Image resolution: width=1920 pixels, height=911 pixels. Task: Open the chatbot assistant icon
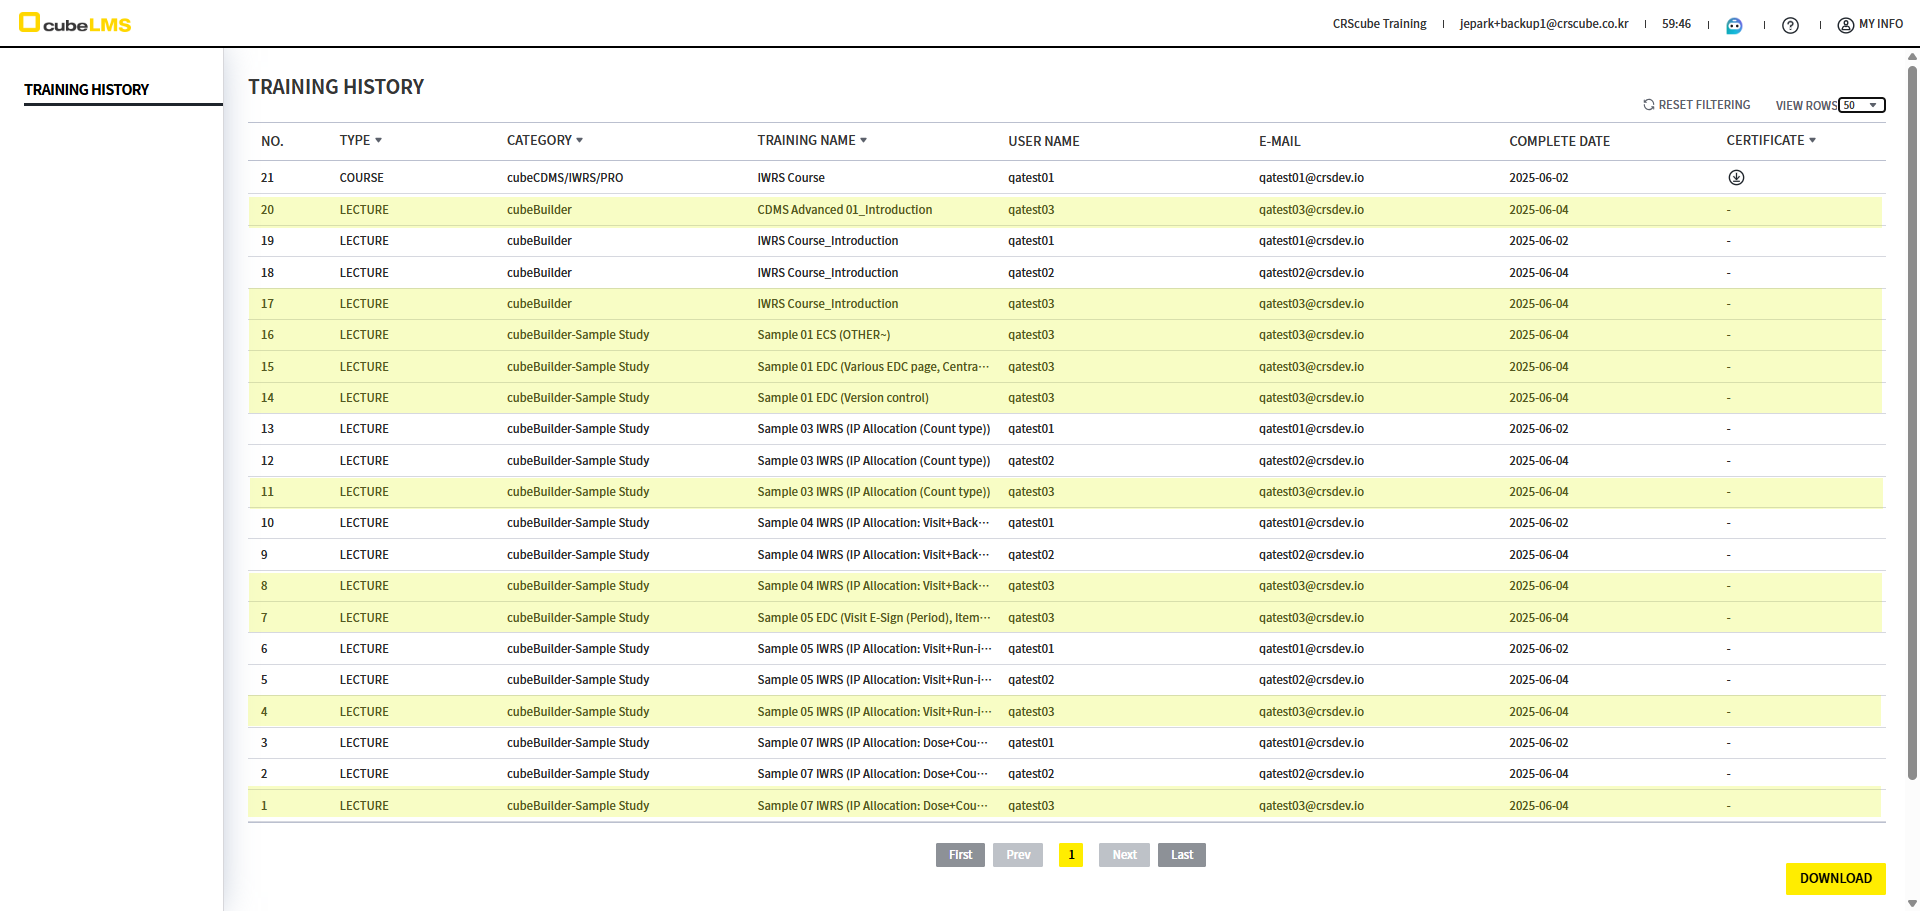tap(1734, 25)
